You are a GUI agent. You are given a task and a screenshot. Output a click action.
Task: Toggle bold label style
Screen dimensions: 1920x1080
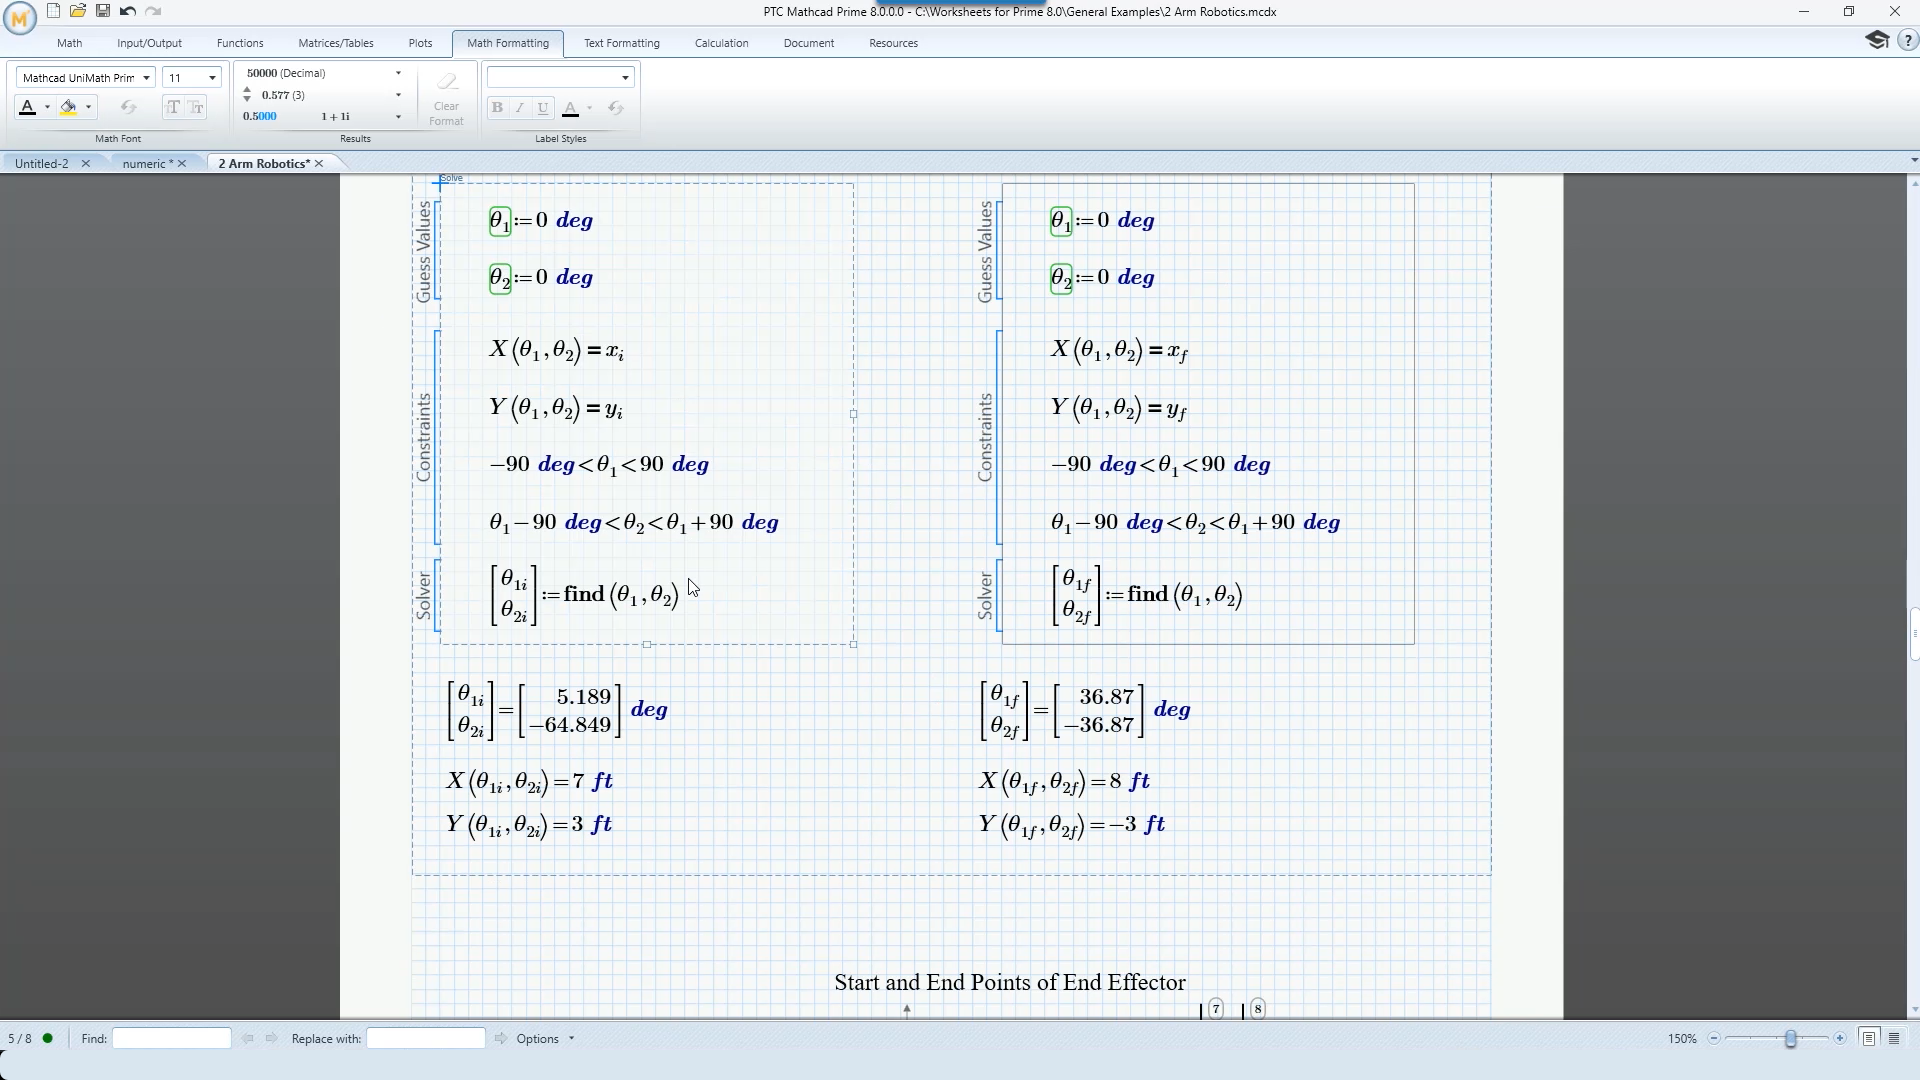click(x=497, y=108)
